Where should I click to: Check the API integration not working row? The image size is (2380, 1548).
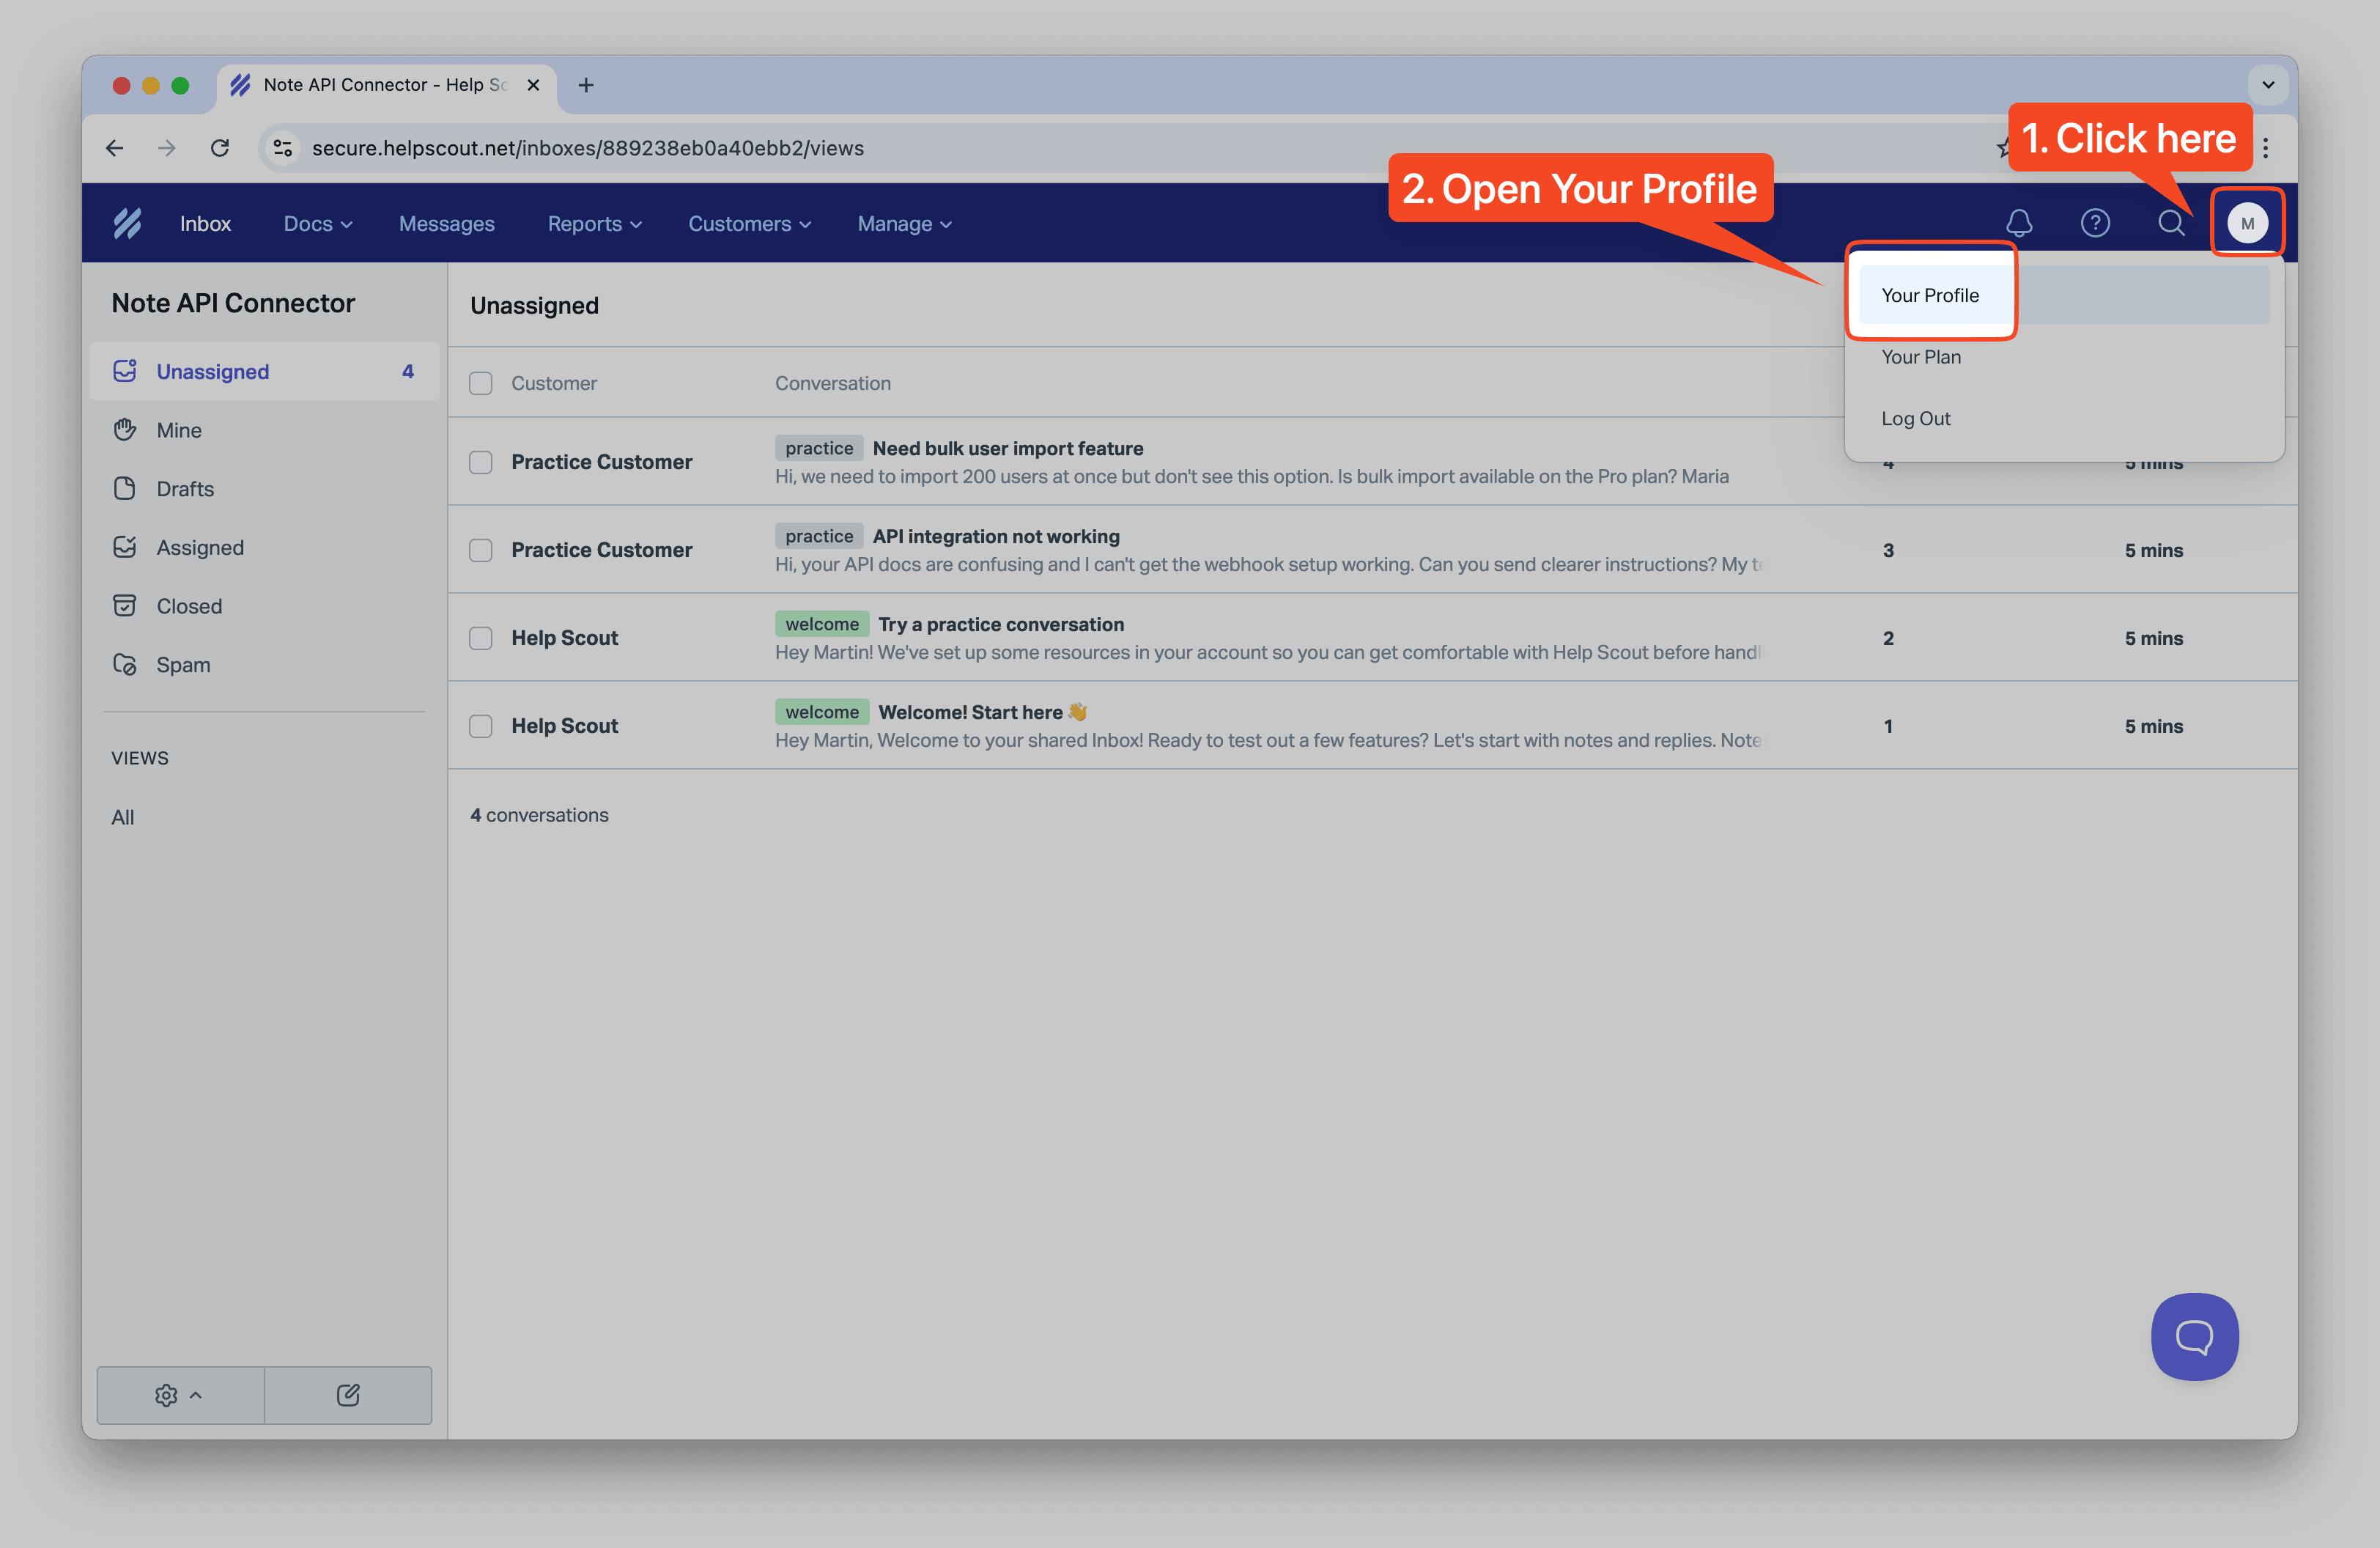[x=481, y=550]
